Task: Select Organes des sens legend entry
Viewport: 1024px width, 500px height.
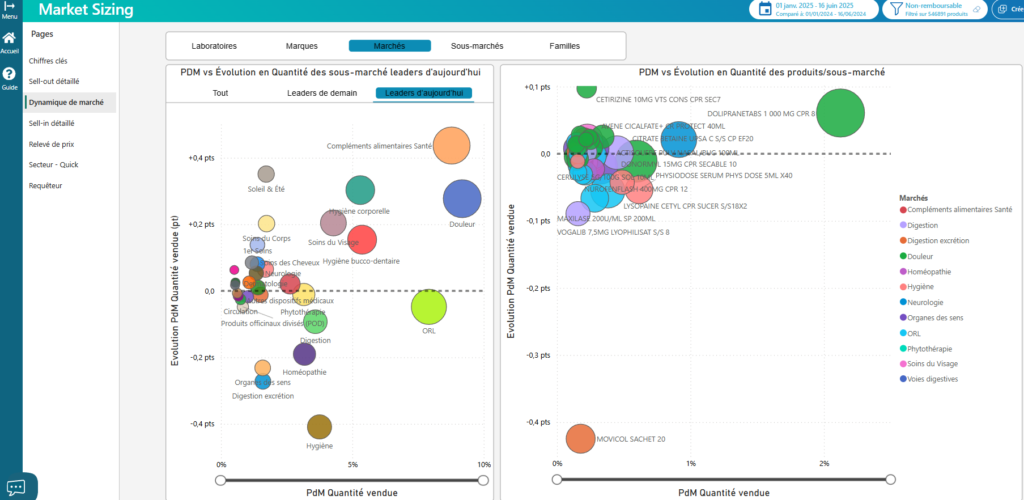Action: point(931,318)
